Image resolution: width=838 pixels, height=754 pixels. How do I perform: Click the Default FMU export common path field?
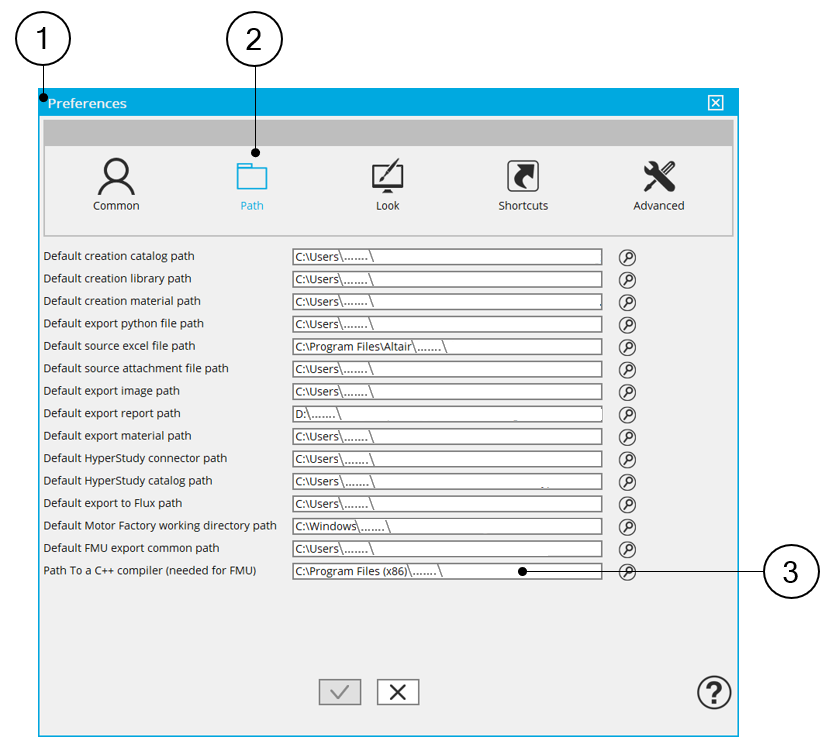point(447,549)
